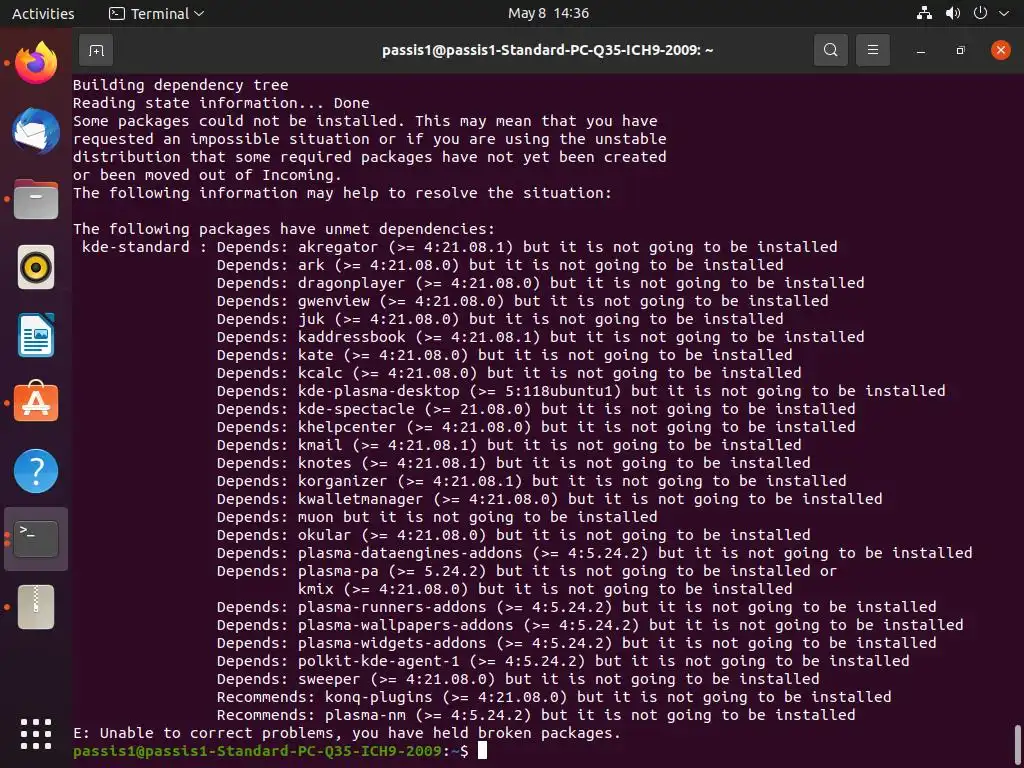The image size is (1024, 768).
Task: Click the 'Unable to correct problems' error line
Action: pos(347,733)
